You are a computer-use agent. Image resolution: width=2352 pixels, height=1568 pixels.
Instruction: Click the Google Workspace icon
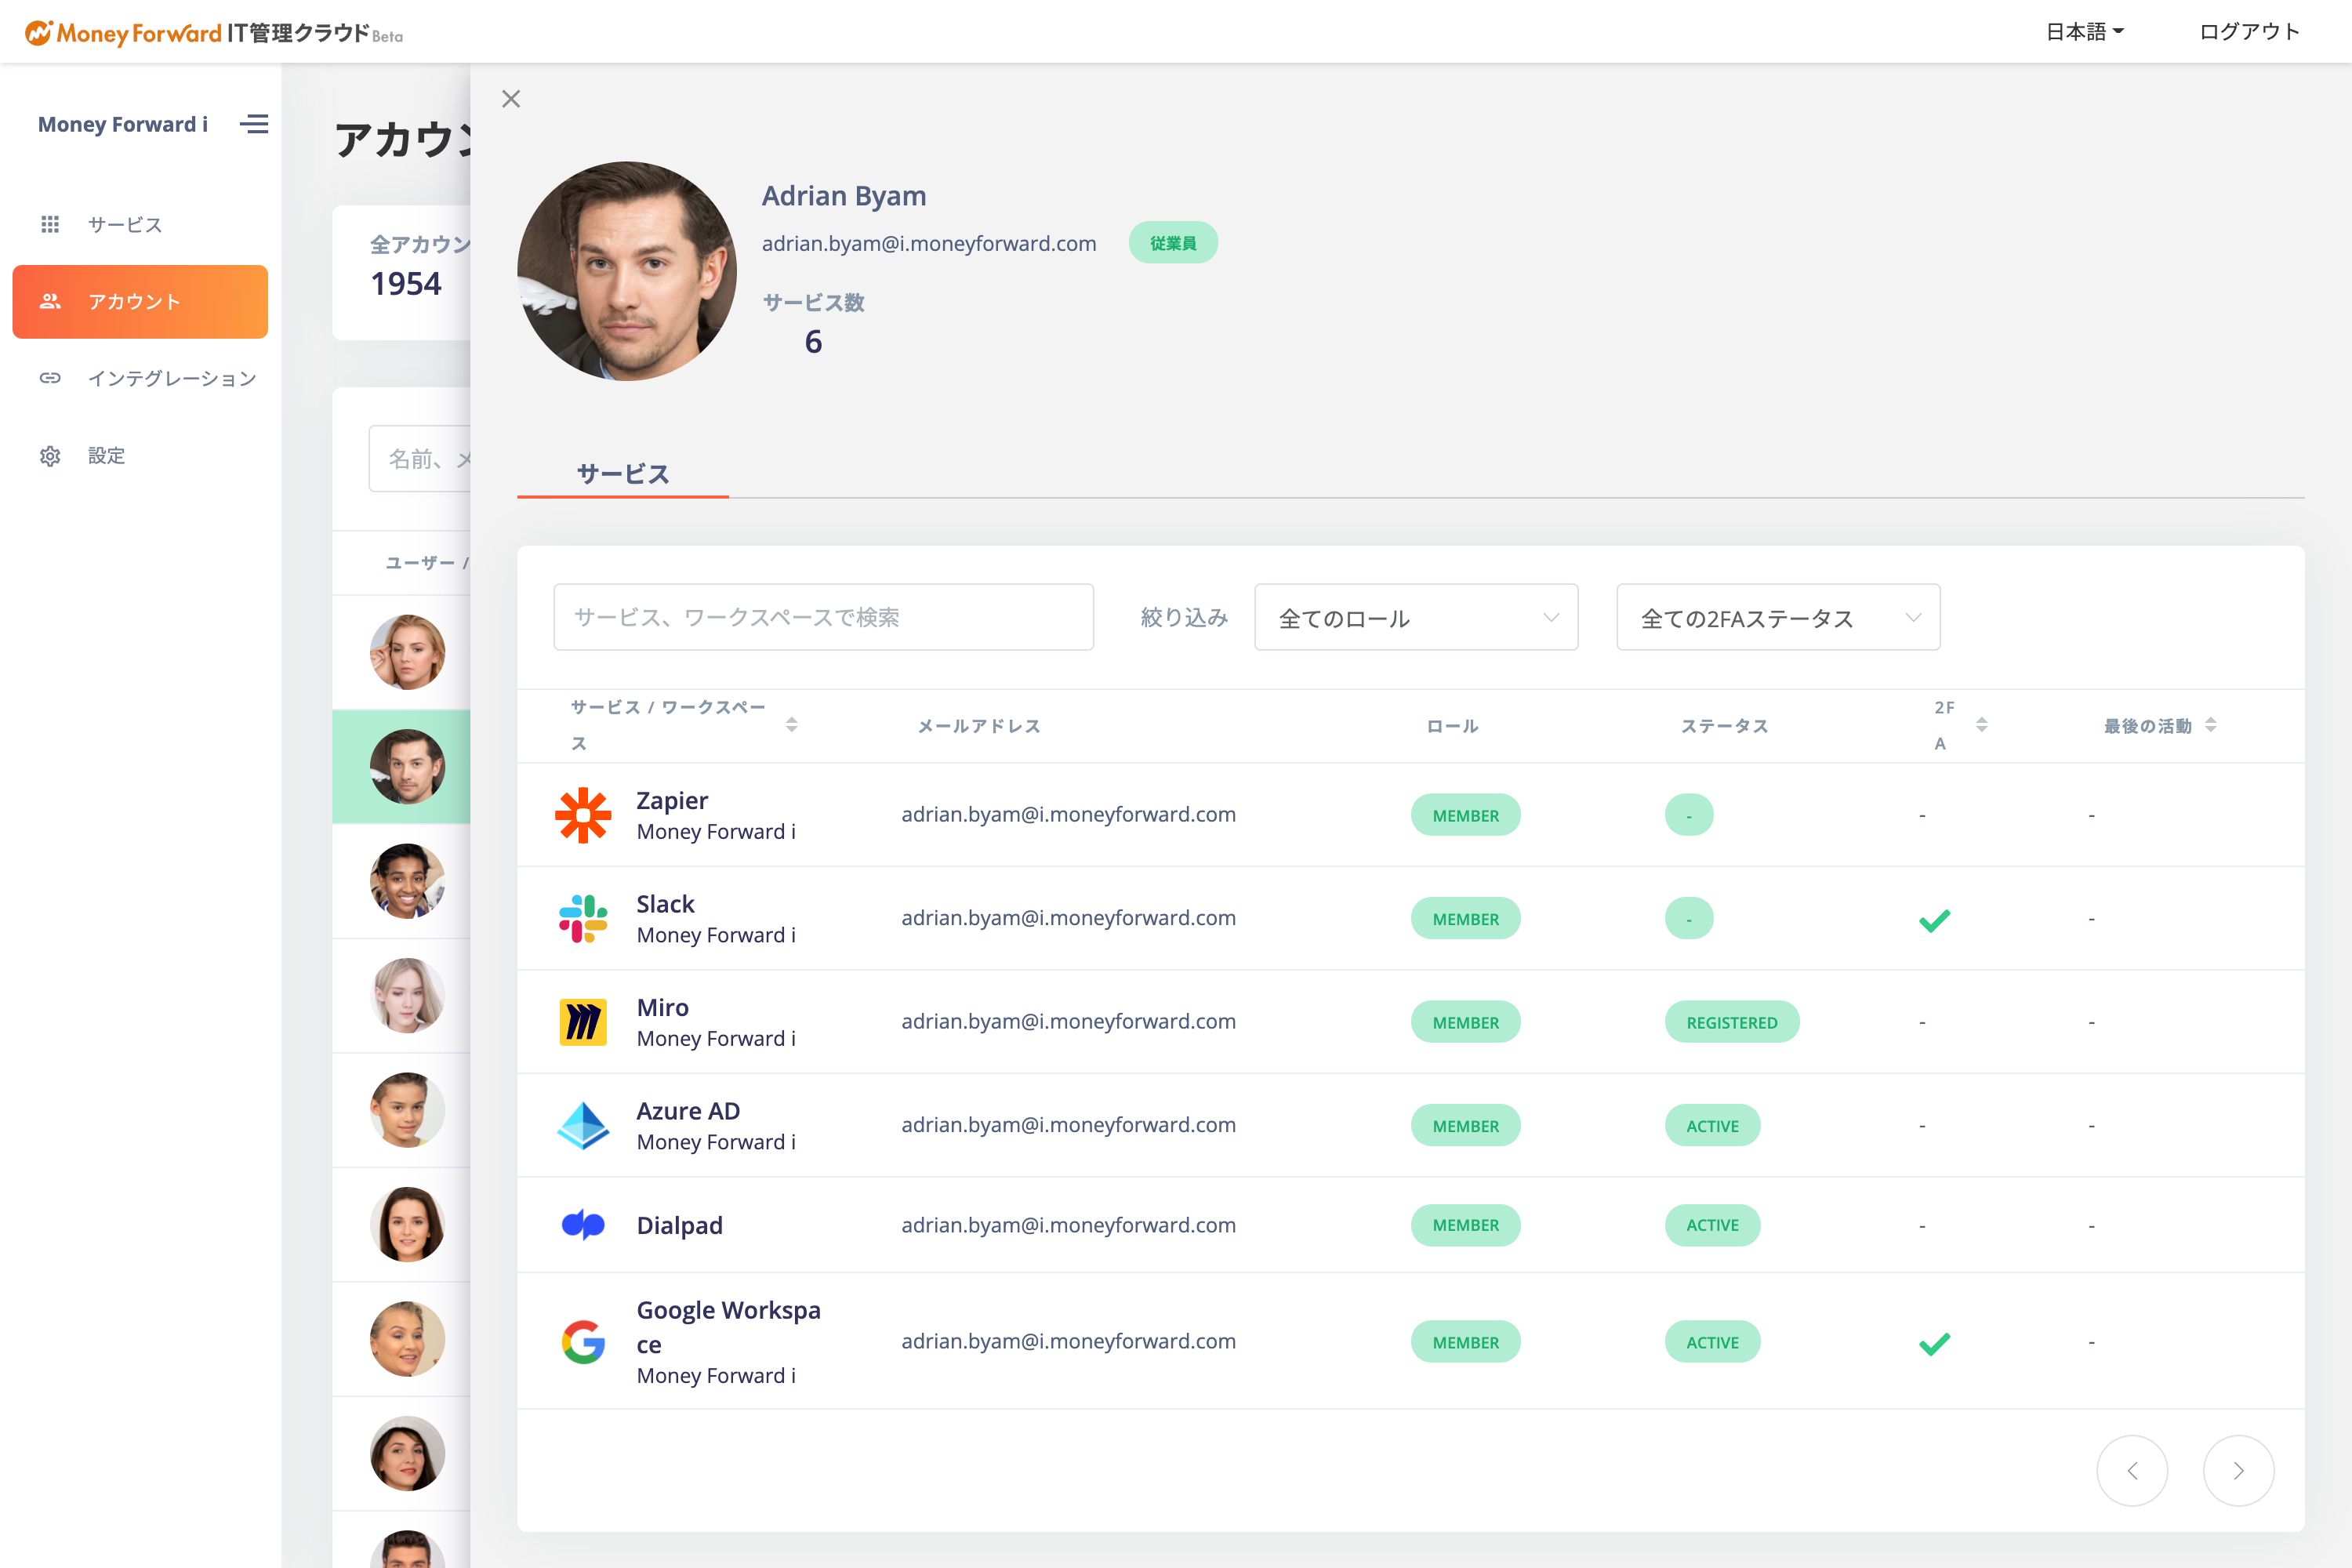583,1342
